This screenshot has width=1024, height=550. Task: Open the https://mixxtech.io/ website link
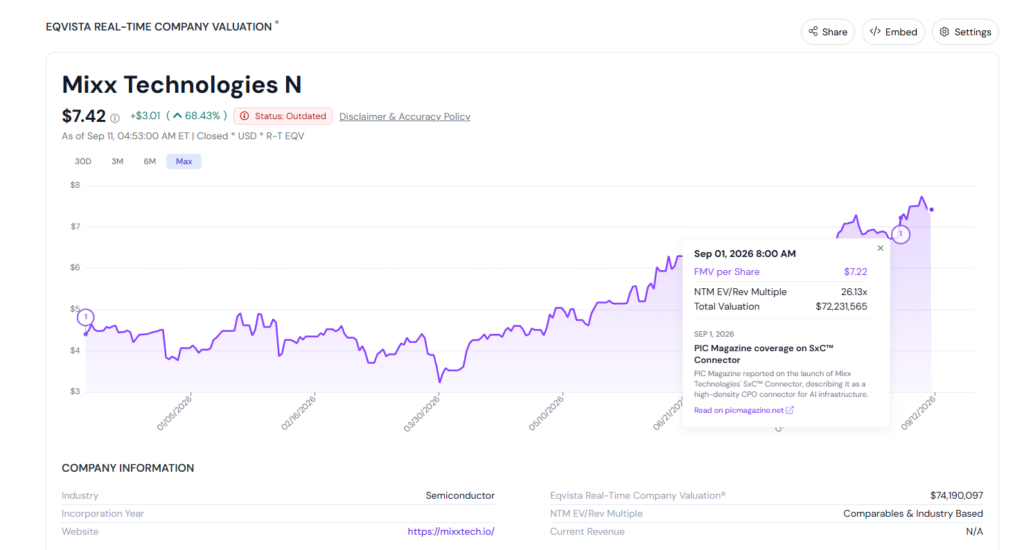[451, 532]
